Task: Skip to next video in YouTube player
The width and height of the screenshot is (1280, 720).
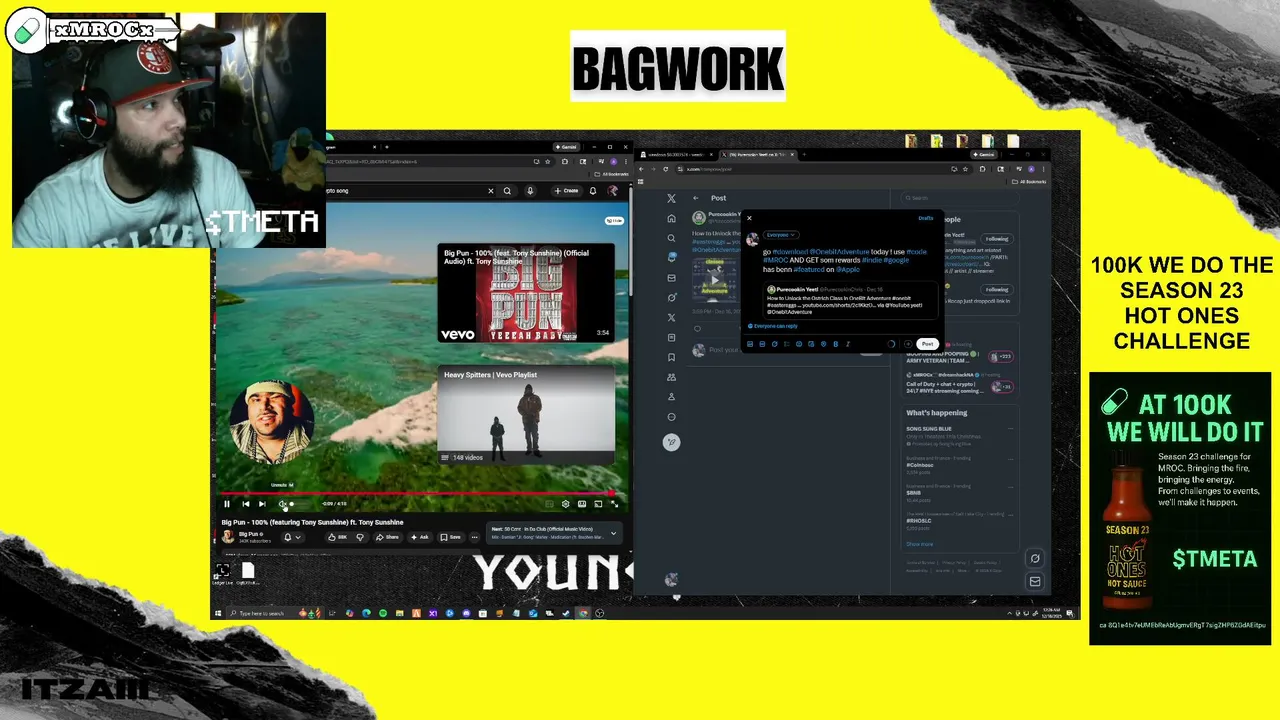Action: pos(262,504)
